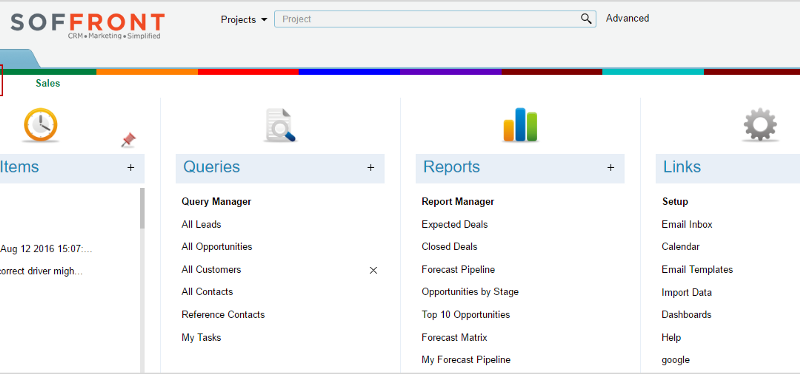Open the Aug 12 2016 item
This screenshot has width=800, height=374.
(x=46, y=249)
